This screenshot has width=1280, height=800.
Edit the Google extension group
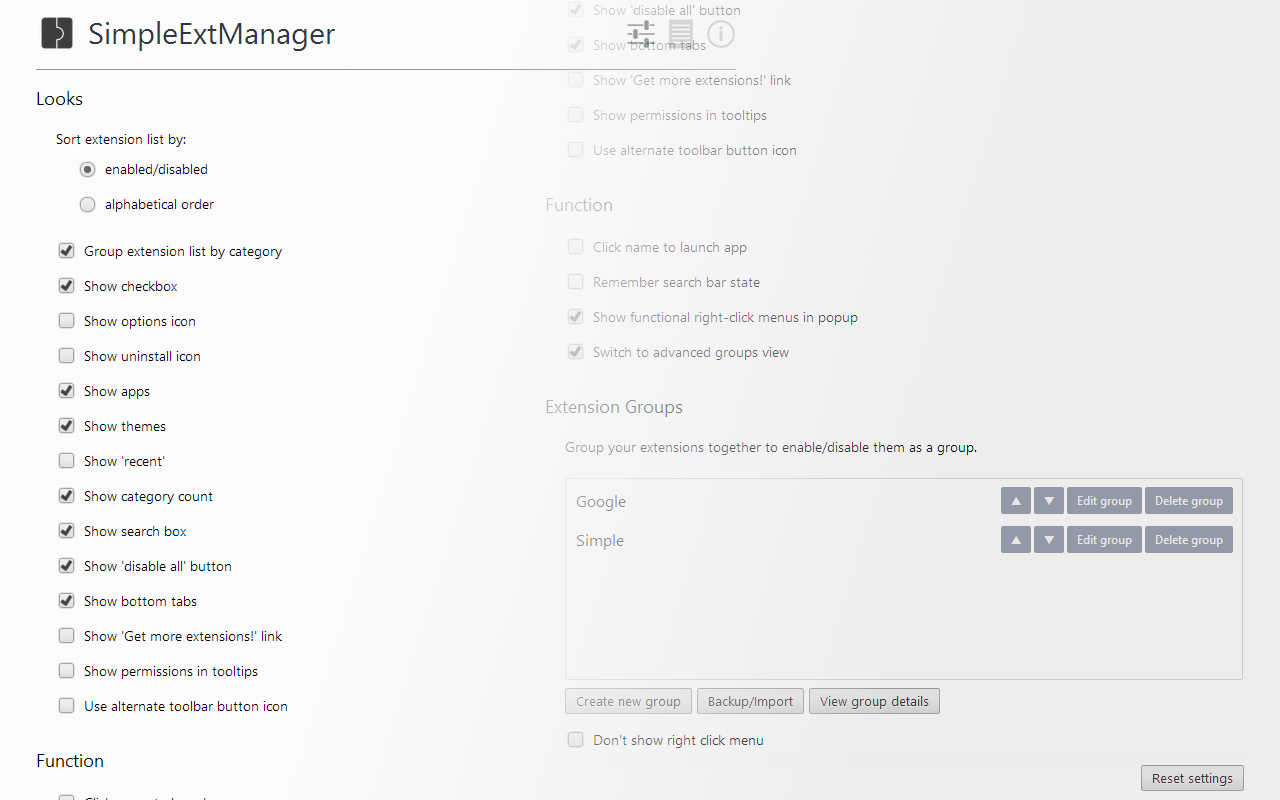tap(1104, 500)
